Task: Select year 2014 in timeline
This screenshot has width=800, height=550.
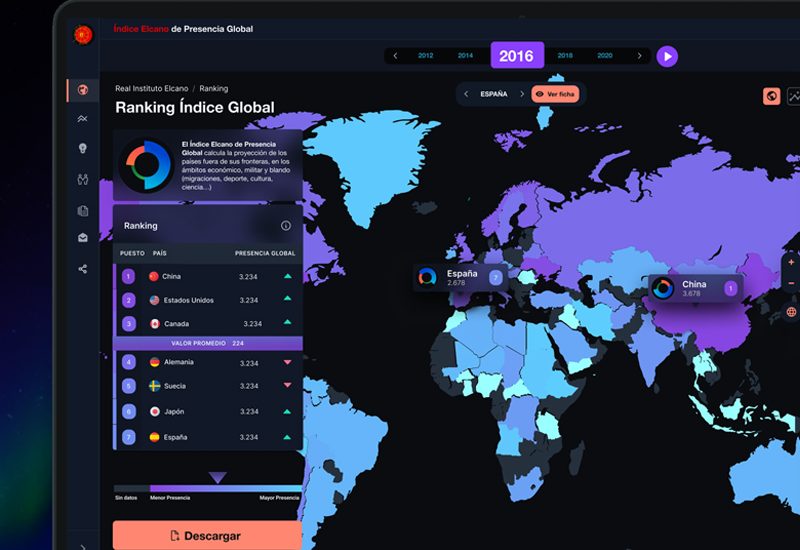Action: click(465, 56)
